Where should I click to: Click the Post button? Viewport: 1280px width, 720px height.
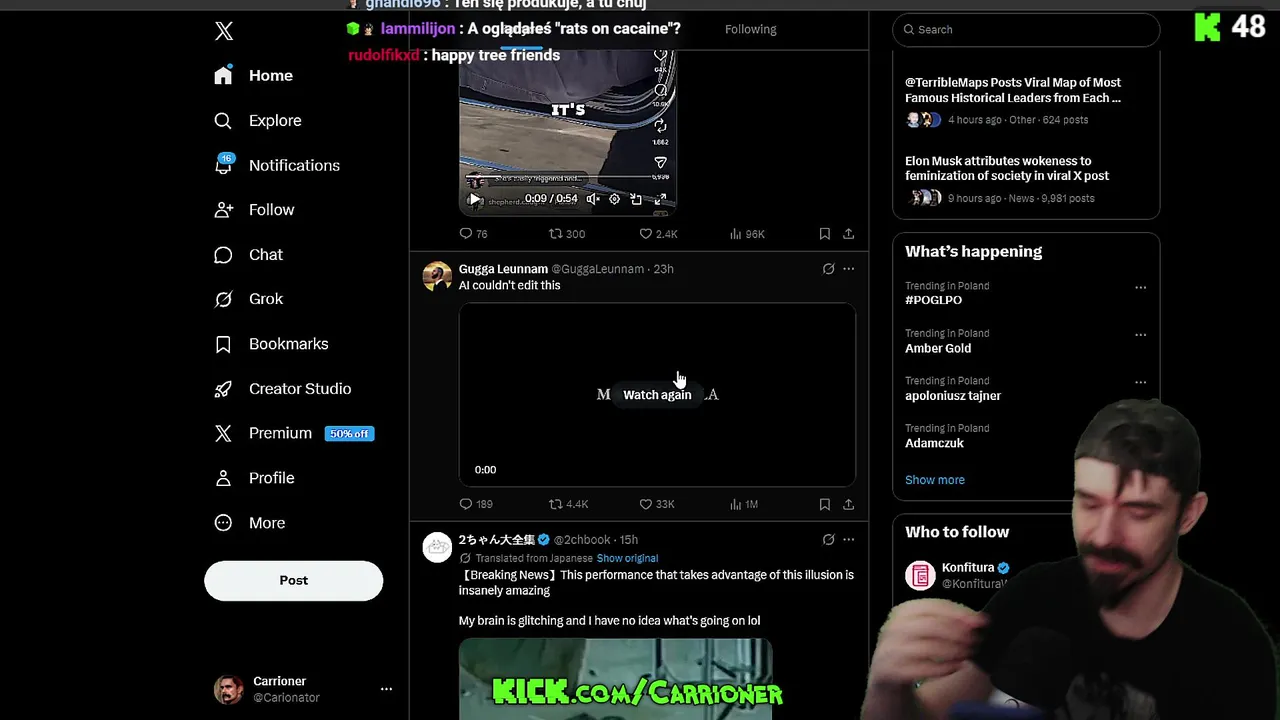tap(293, 581)
